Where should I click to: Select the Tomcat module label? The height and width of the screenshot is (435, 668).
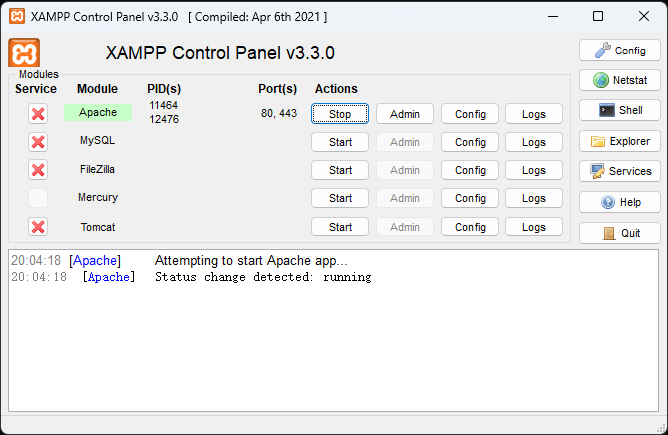[98, 227]
